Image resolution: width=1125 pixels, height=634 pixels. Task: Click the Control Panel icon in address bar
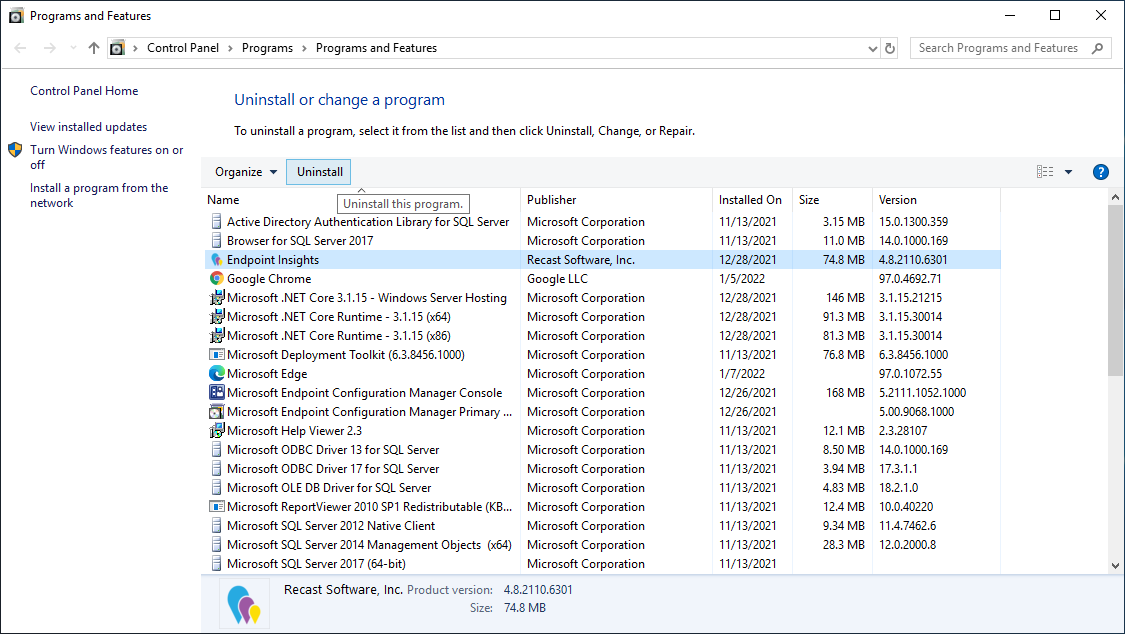tap(117, 48)
